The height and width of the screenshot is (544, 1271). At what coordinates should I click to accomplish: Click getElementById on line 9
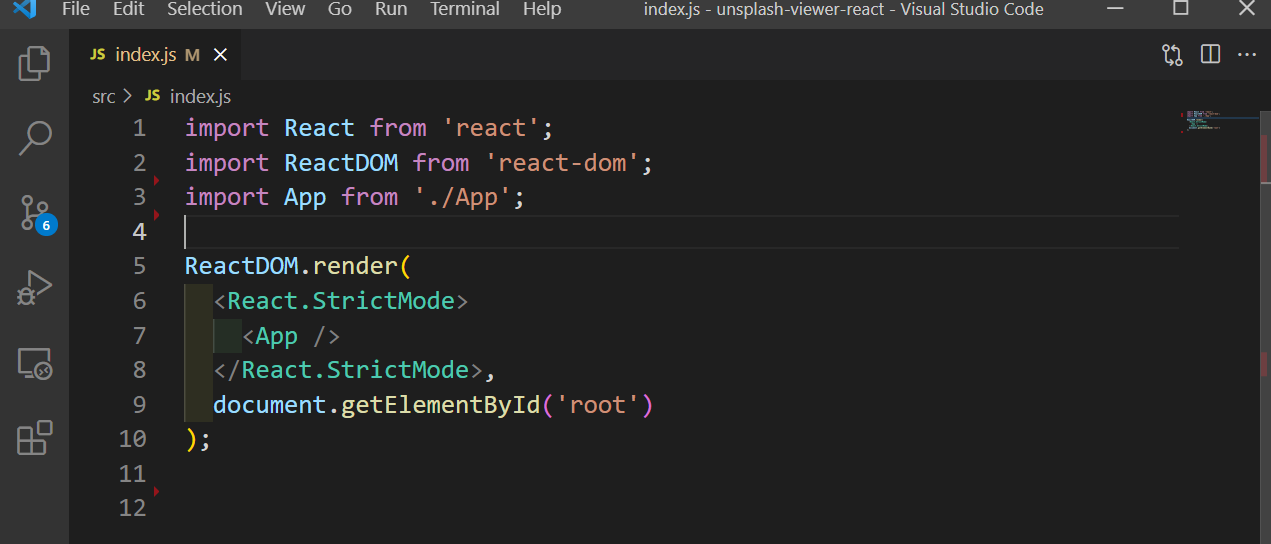440,404
